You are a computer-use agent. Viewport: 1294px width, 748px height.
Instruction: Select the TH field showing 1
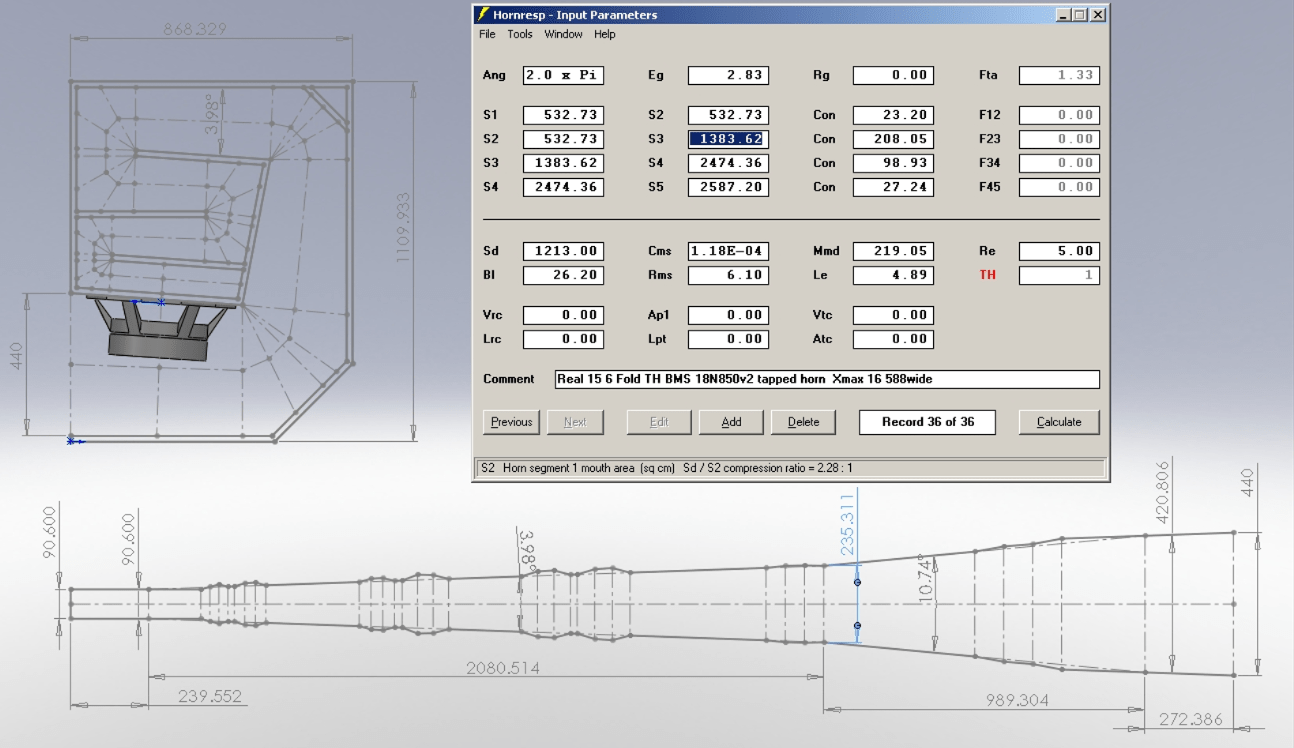(x=1059, y=275)
